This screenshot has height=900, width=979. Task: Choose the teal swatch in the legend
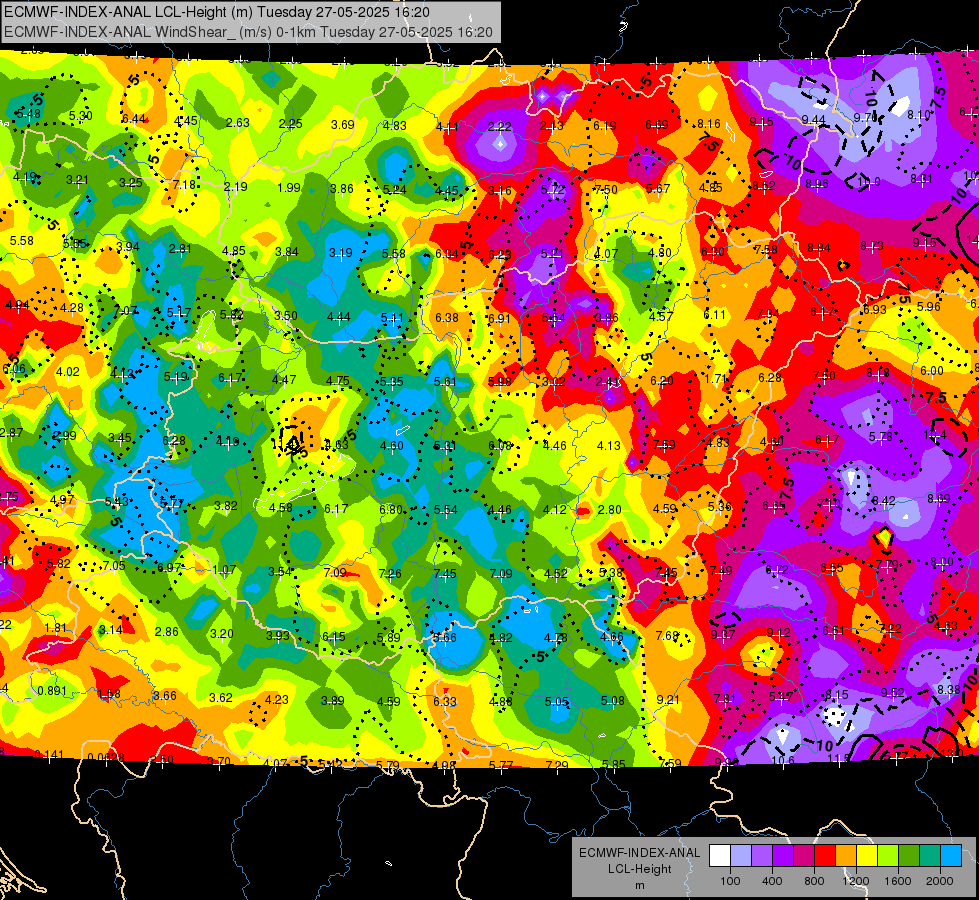point(930,856)
